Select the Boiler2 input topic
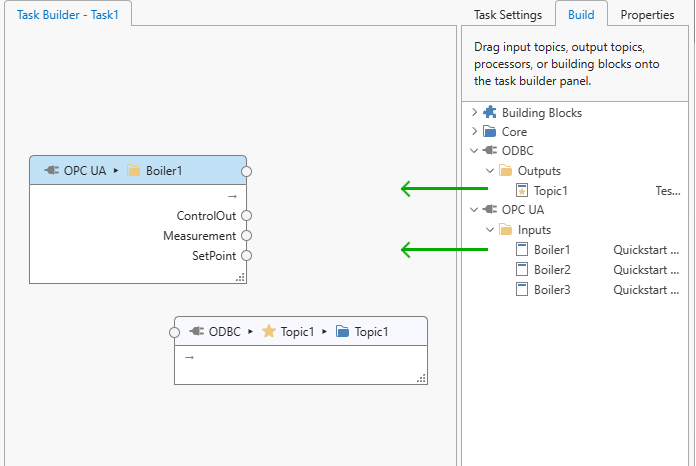Viewport: 696px width, 466px height. coord(552,269)
